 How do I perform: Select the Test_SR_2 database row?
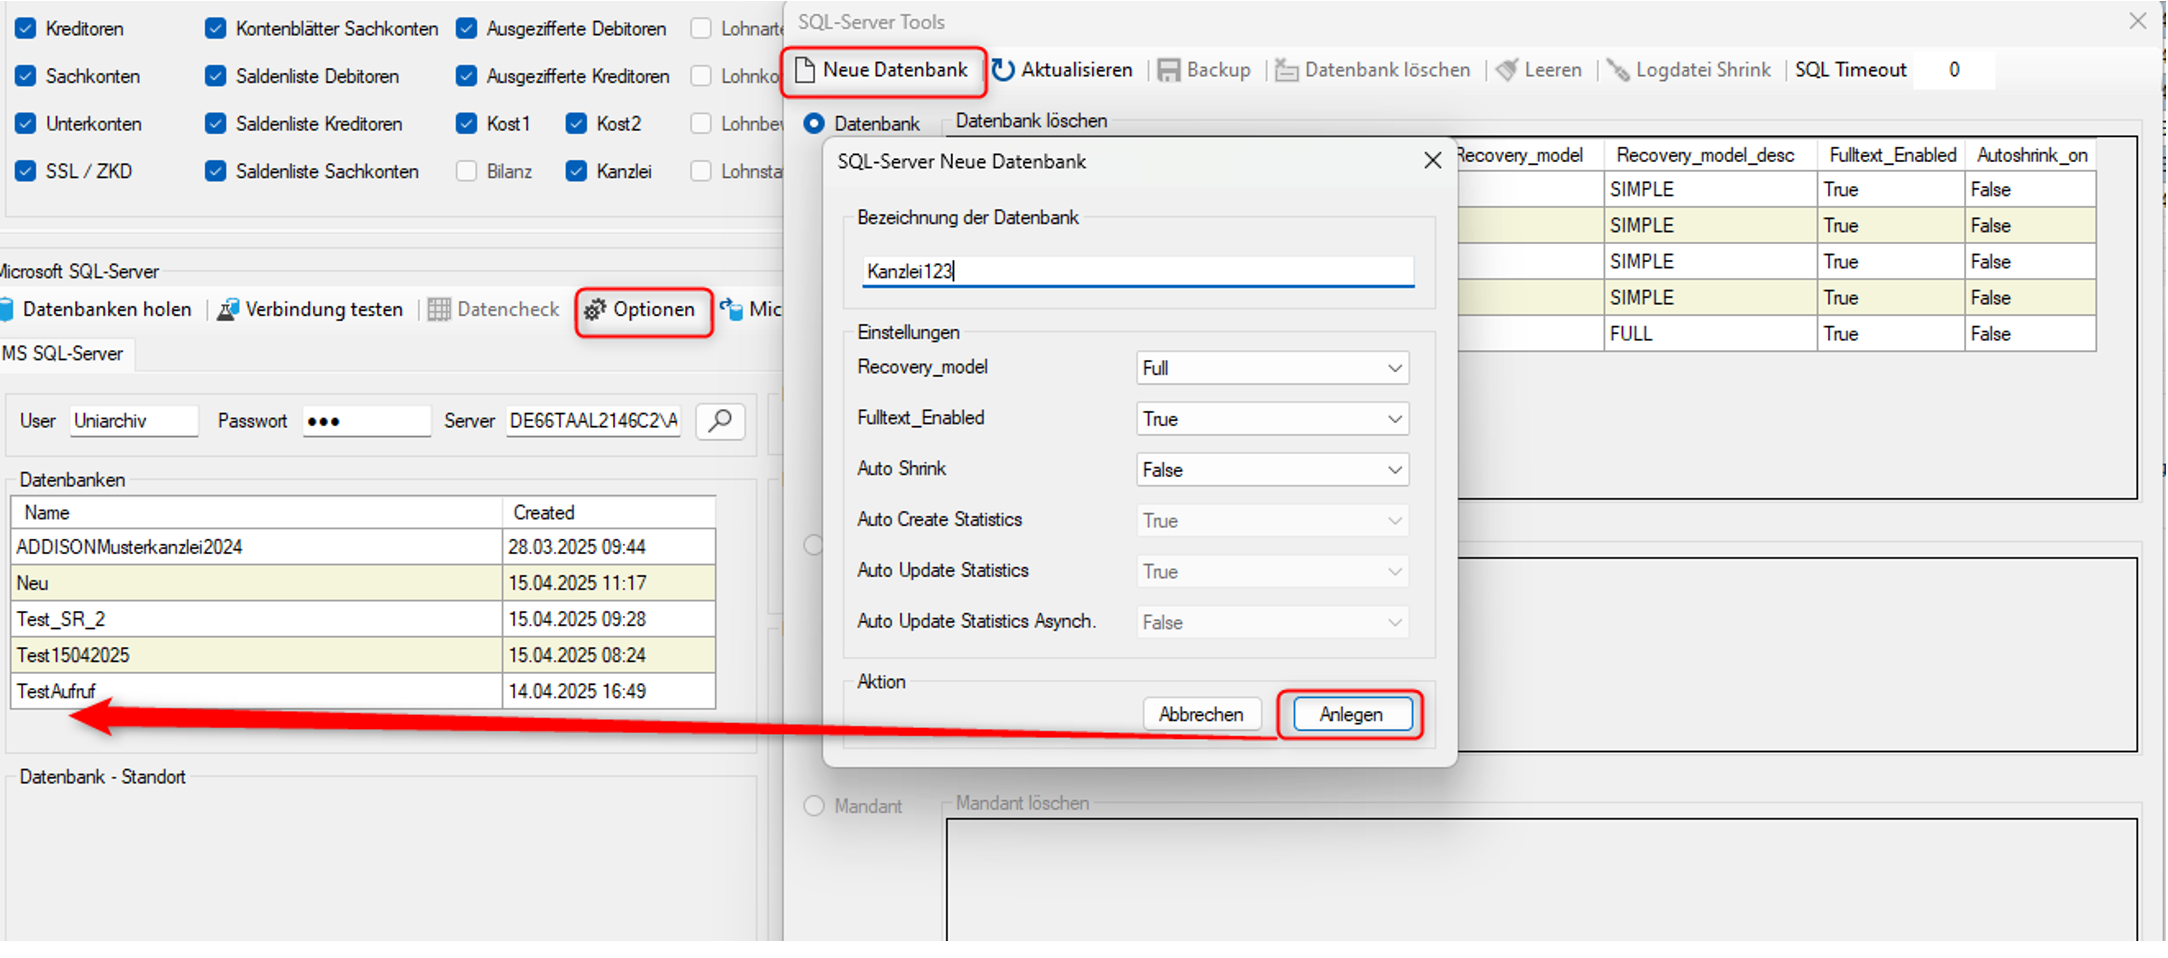pyautogui.click(x=363, y=619)
